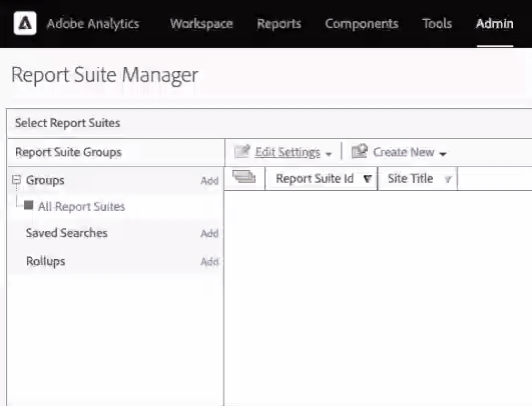
Task: Click the Select Report Suites heading
Action: 68,123
